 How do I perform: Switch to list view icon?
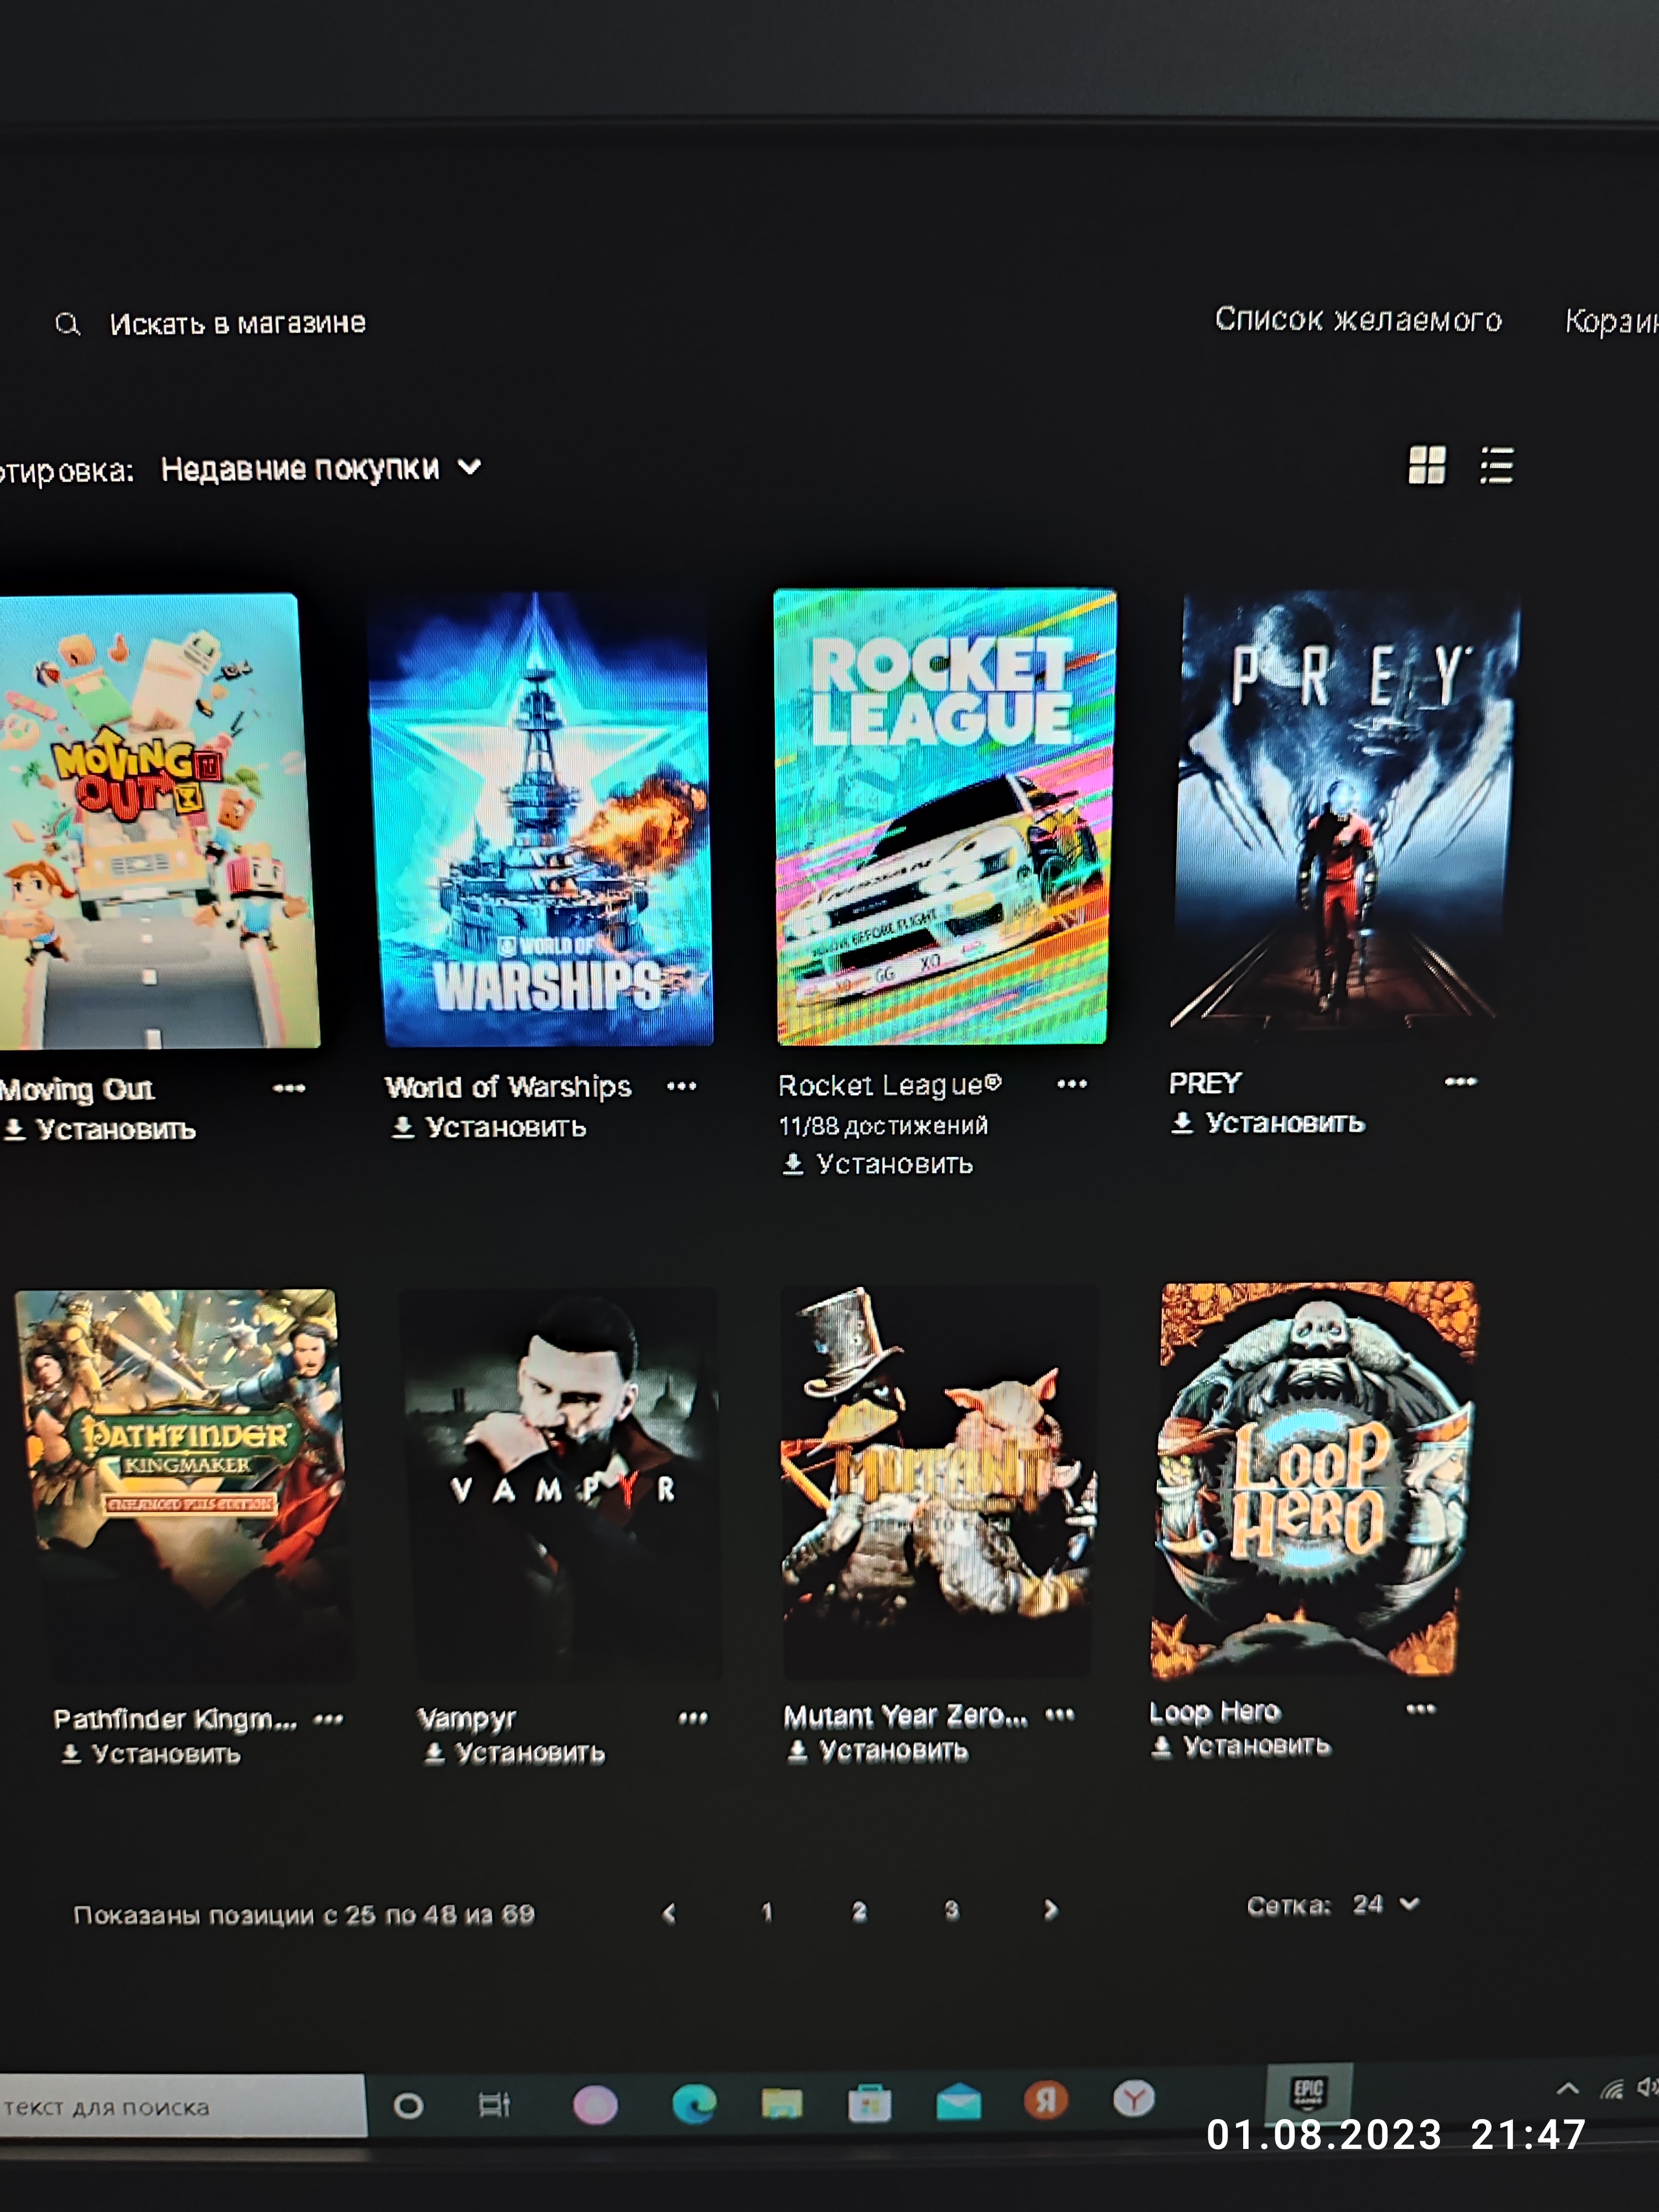coord(1496,465)
